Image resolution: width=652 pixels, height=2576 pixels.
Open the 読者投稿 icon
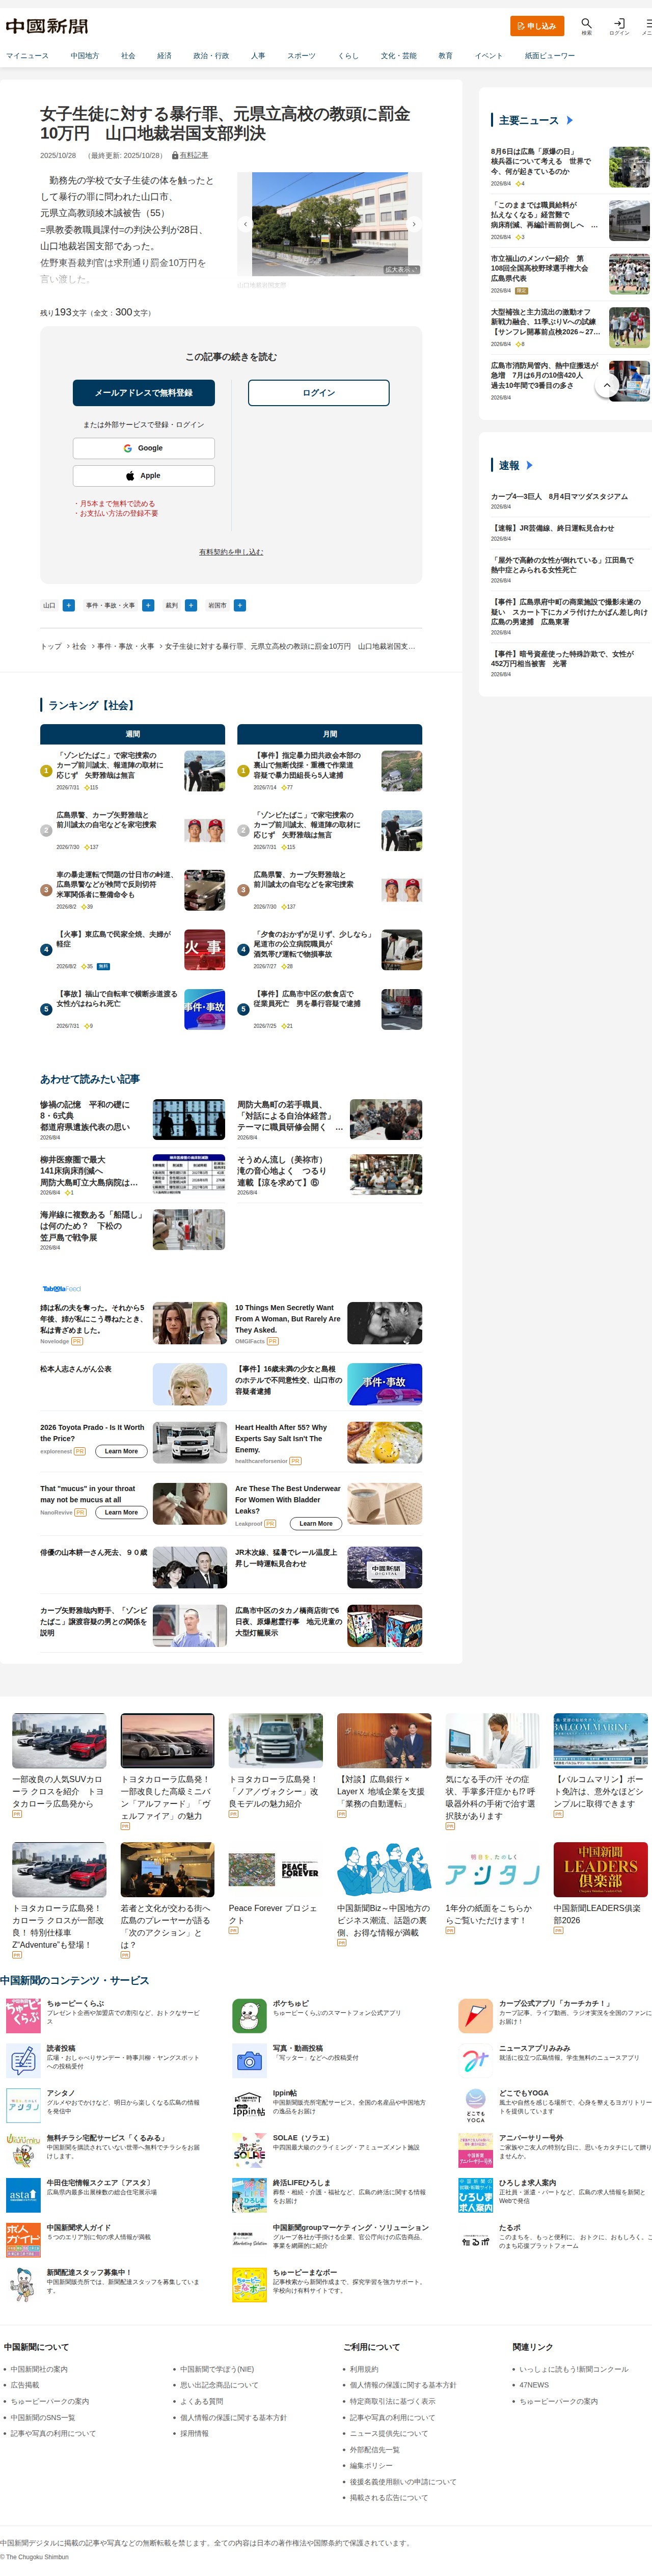point(23,2061)
